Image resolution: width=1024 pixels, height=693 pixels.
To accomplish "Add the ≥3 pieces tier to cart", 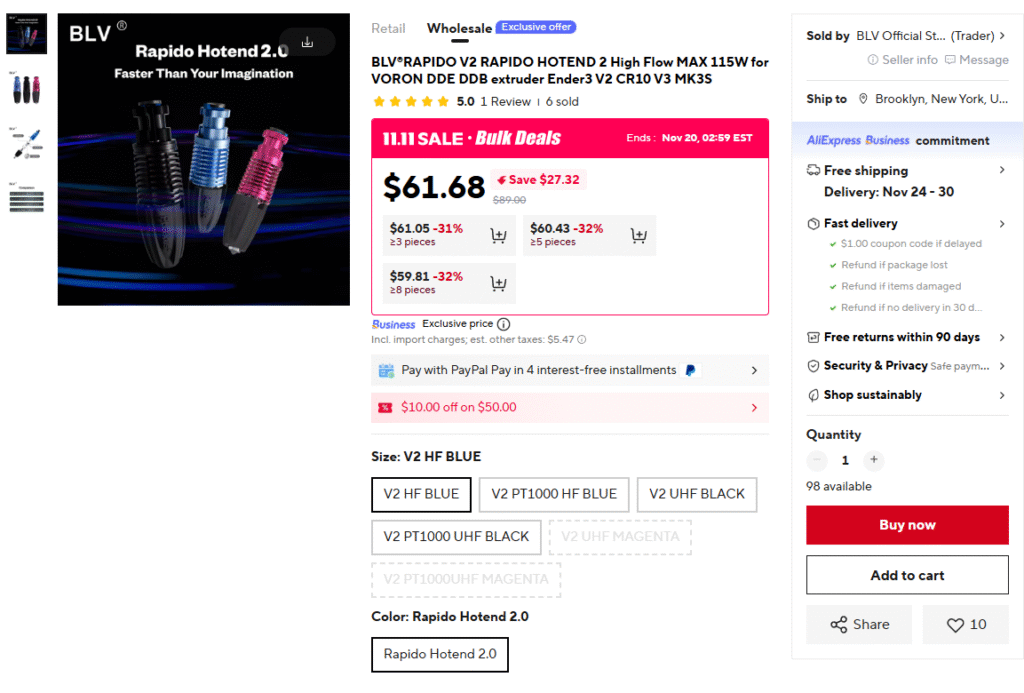I will (498, 236).
